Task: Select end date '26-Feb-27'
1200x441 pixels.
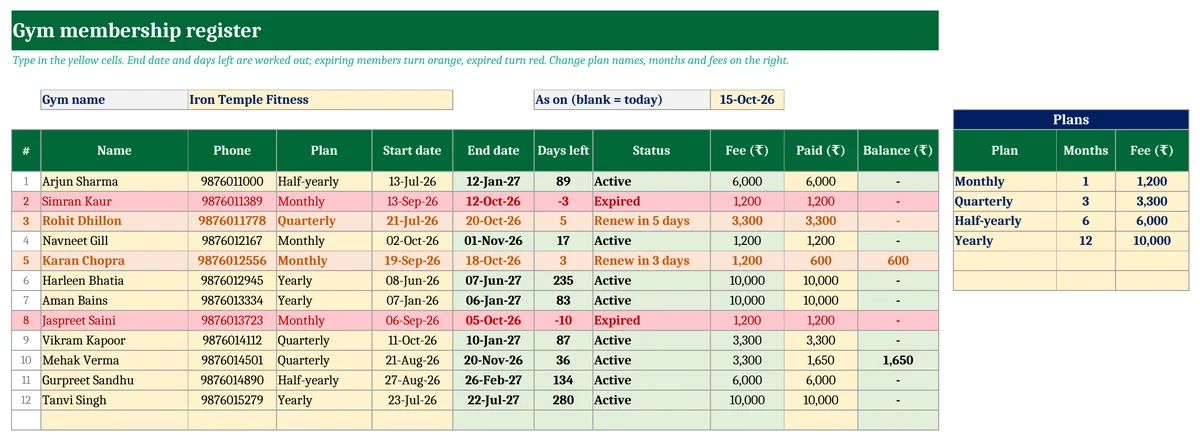Action: click(x=493, y=381)
